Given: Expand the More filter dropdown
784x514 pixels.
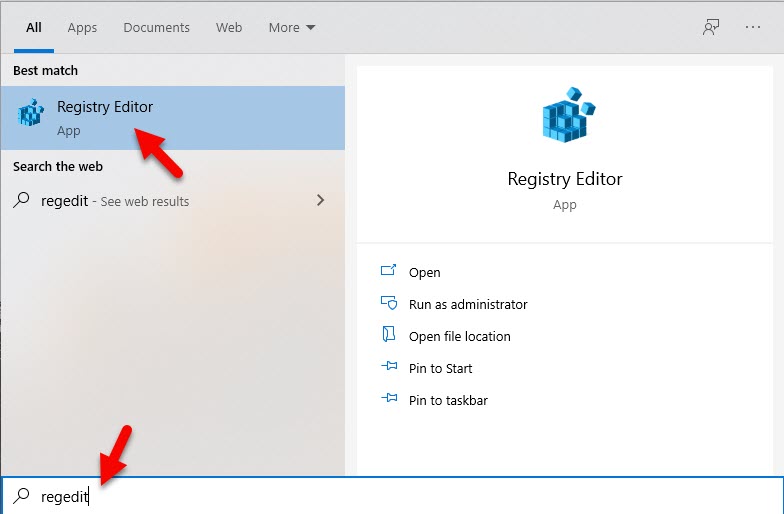Looking at the screenshot, I should pyautogui.click(x=291, y=28).
